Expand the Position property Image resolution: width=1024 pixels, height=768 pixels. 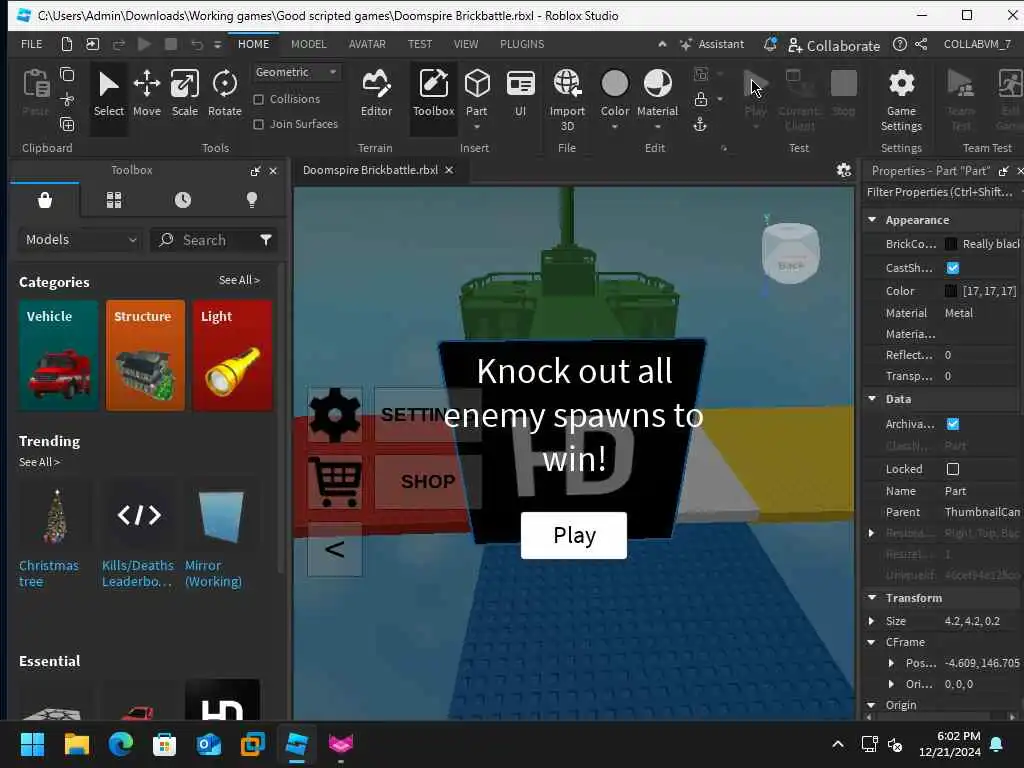pos(891,663)
